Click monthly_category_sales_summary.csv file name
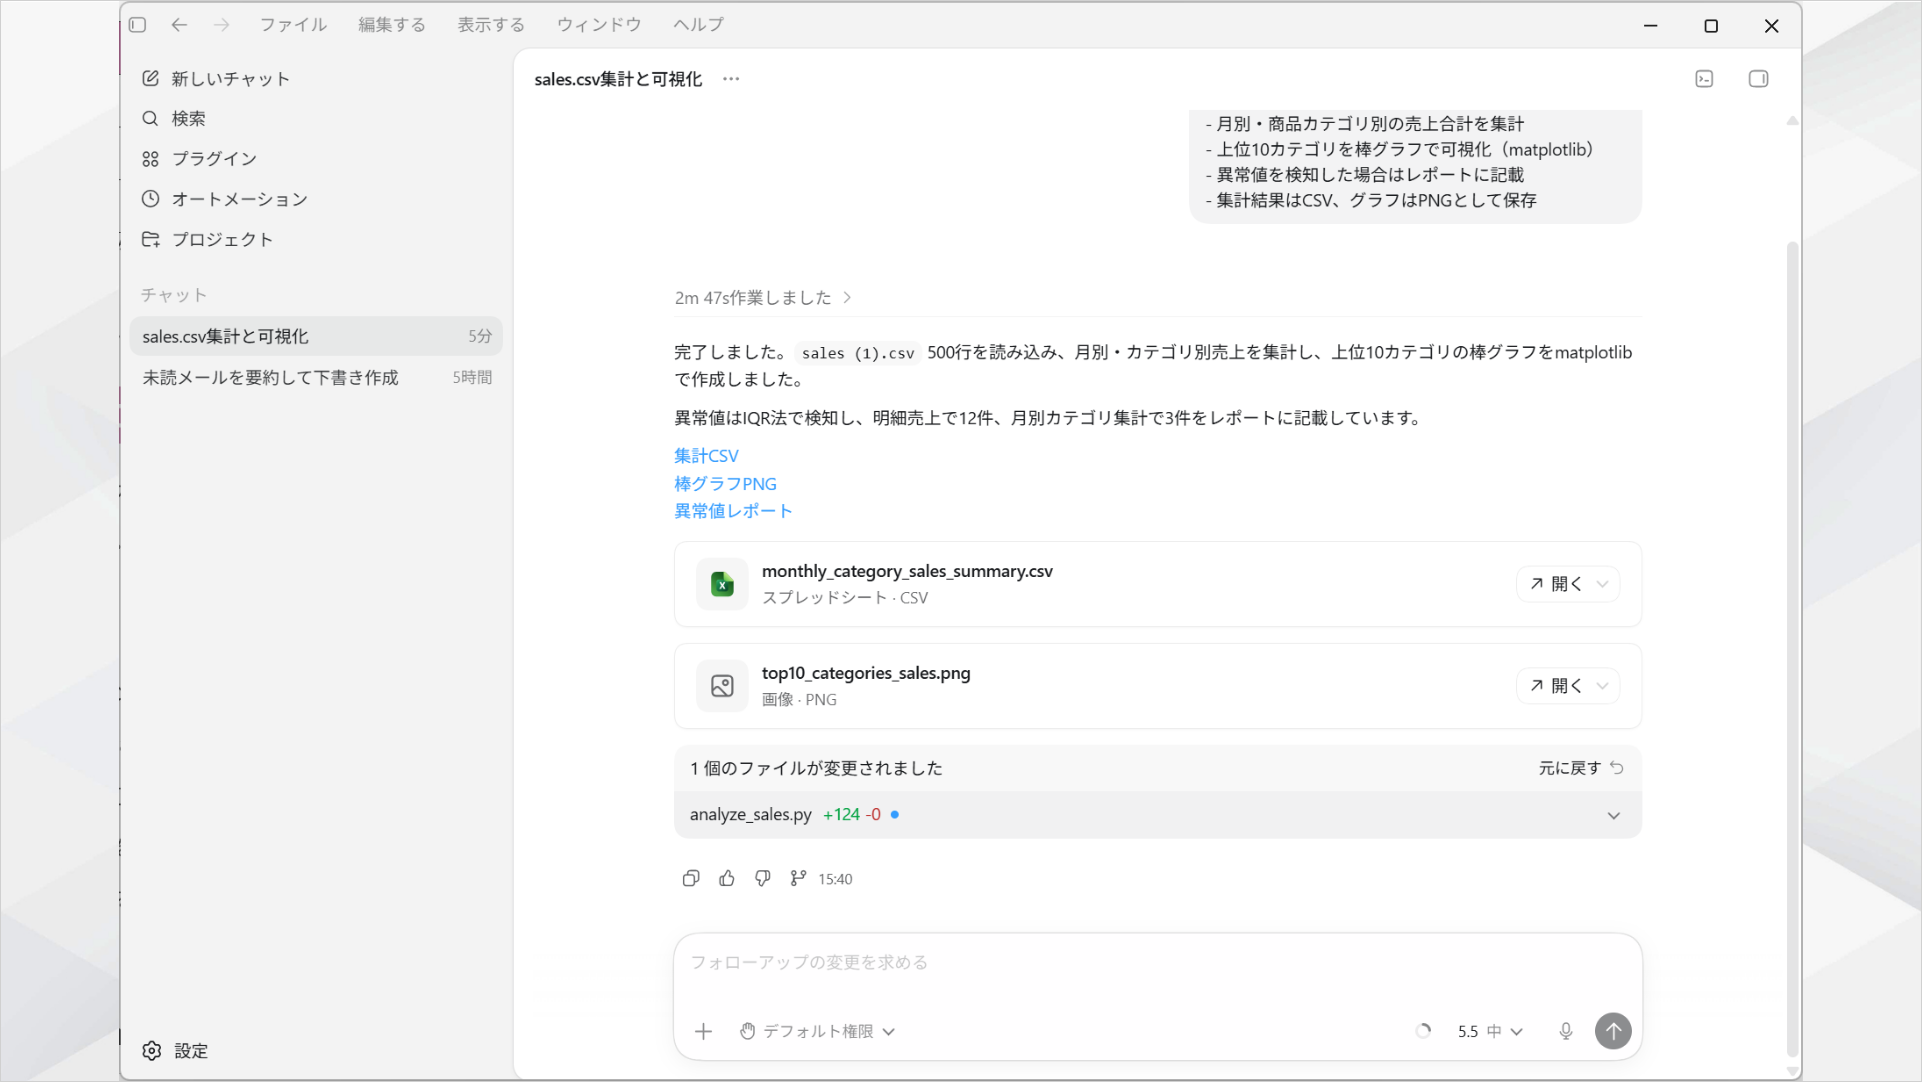The image size is (1922, 1082). [907, 572]
